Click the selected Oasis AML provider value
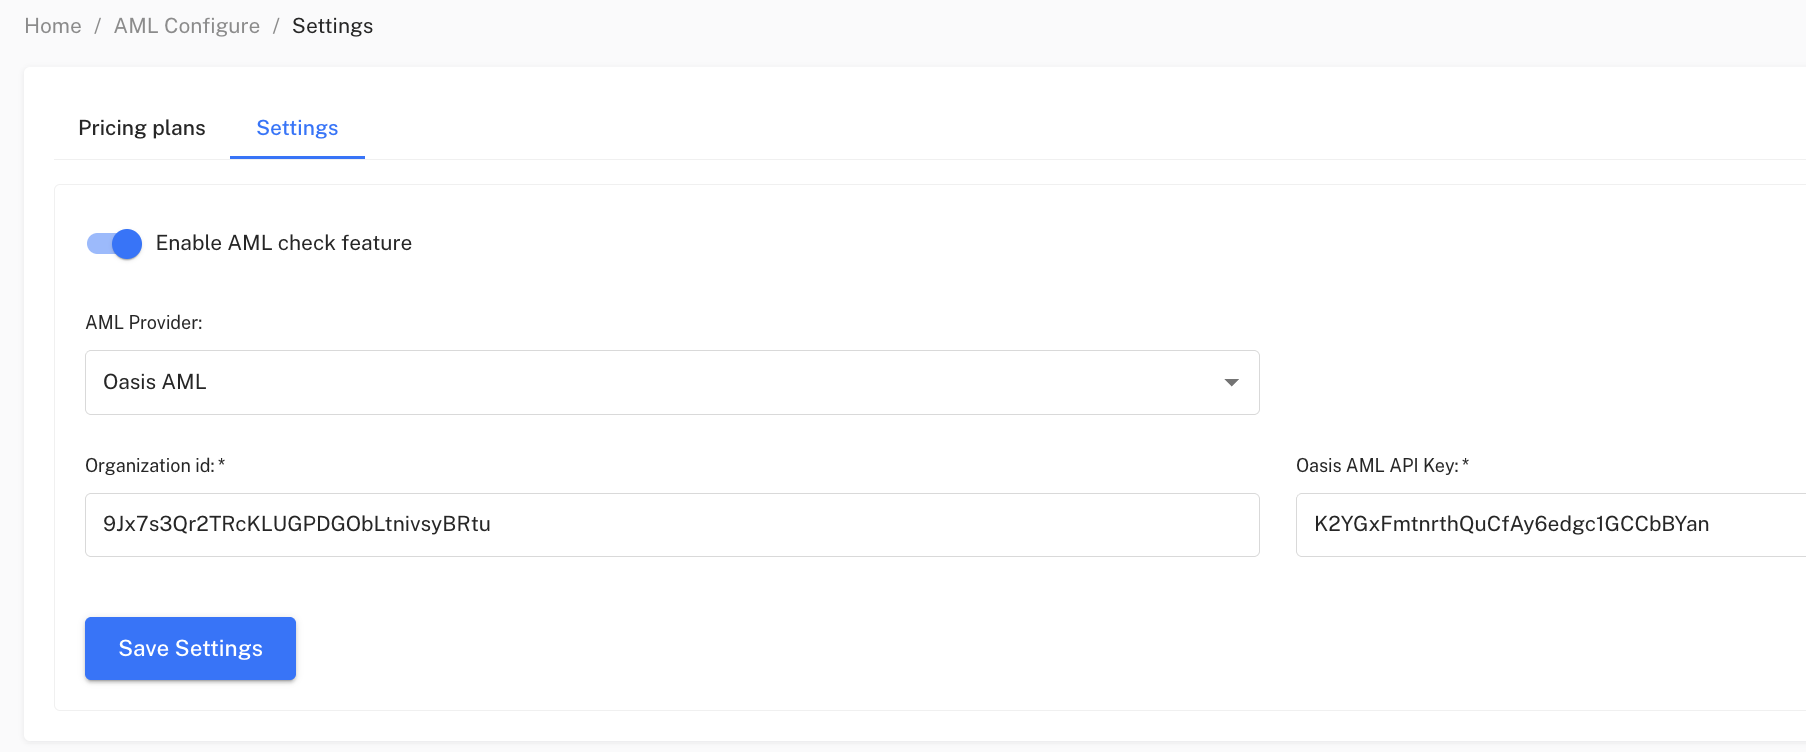 [x=155, y=382]
